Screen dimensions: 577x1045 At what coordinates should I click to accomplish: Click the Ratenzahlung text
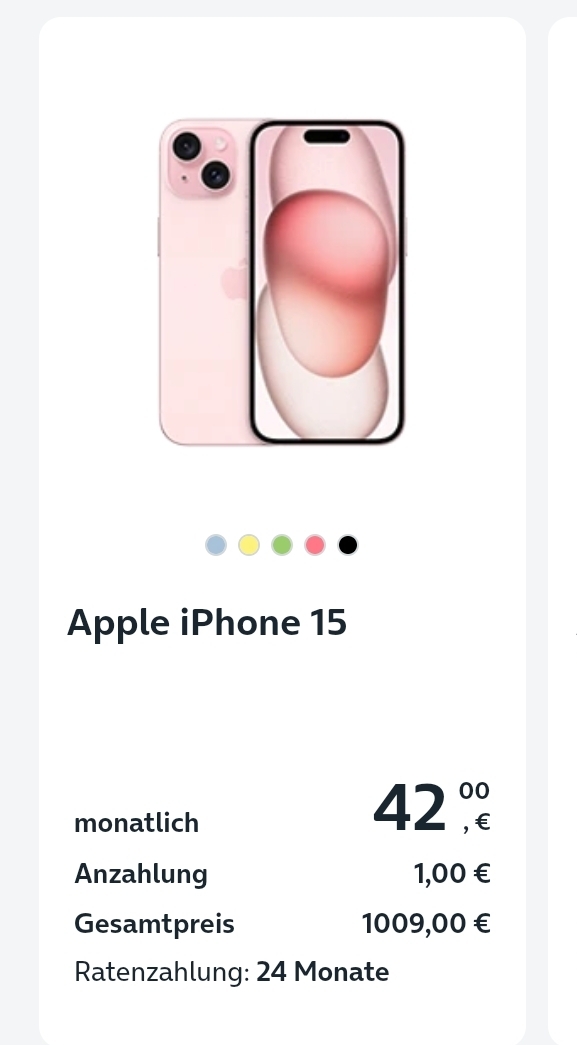click(x=162, y=972)
